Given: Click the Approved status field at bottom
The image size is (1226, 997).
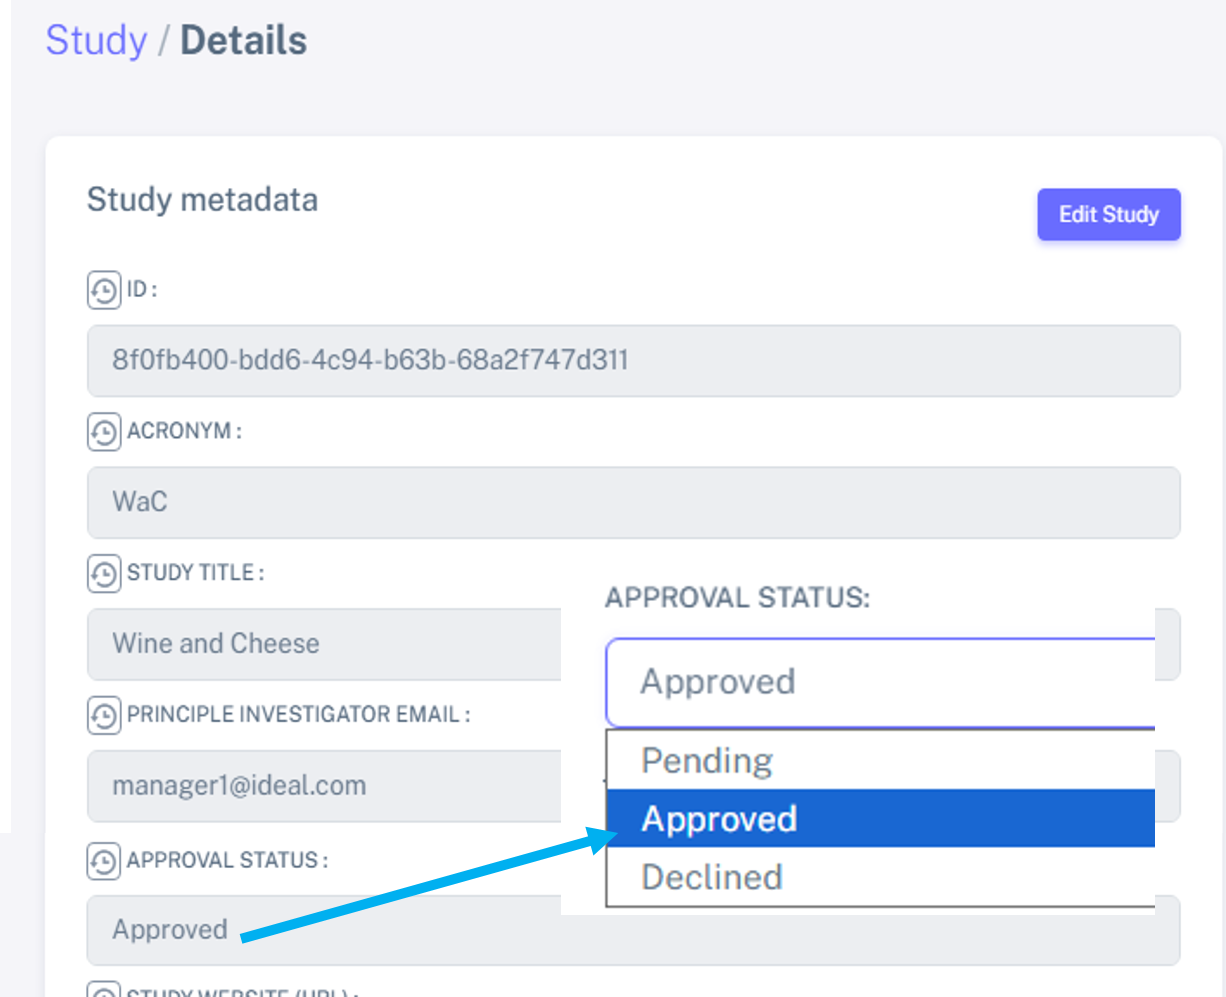Looking at the screenshot, I should pos(633,930).
